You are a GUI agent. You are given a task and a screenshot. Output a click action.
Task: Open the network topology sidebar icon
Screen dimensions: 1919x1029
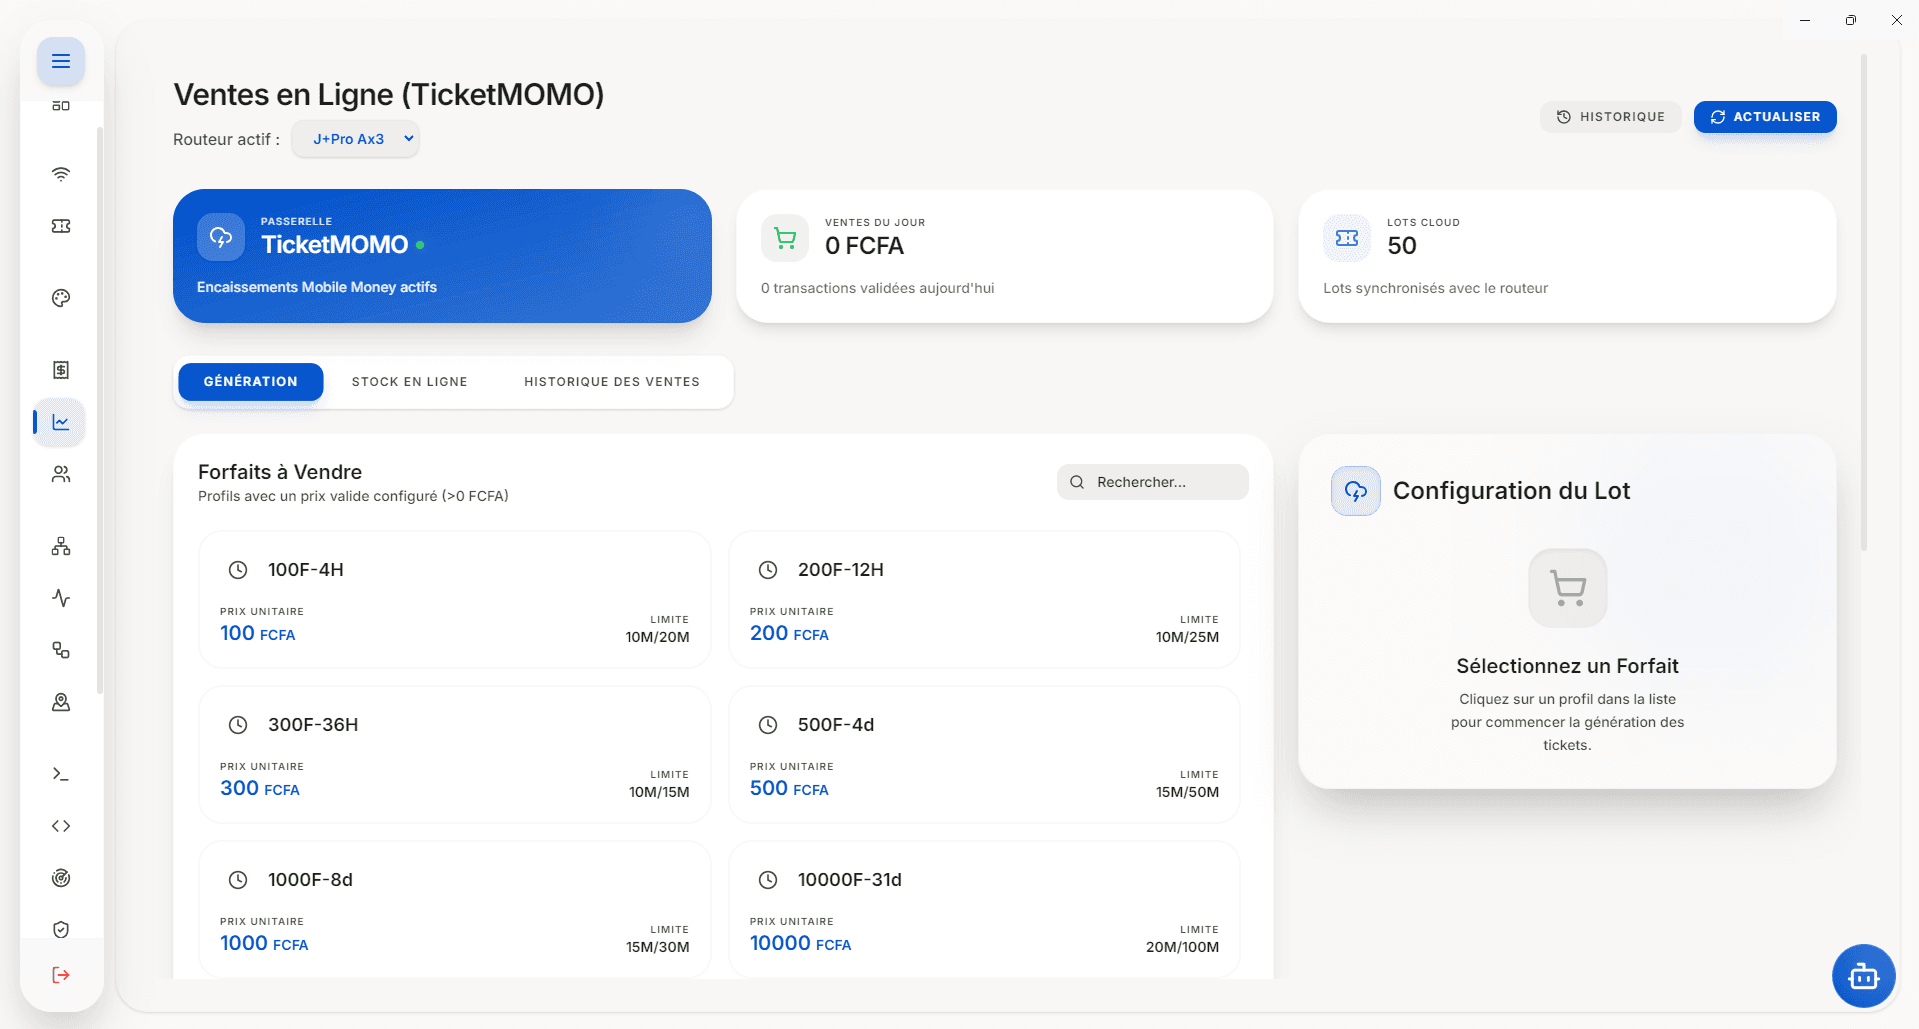click(61, 546)
